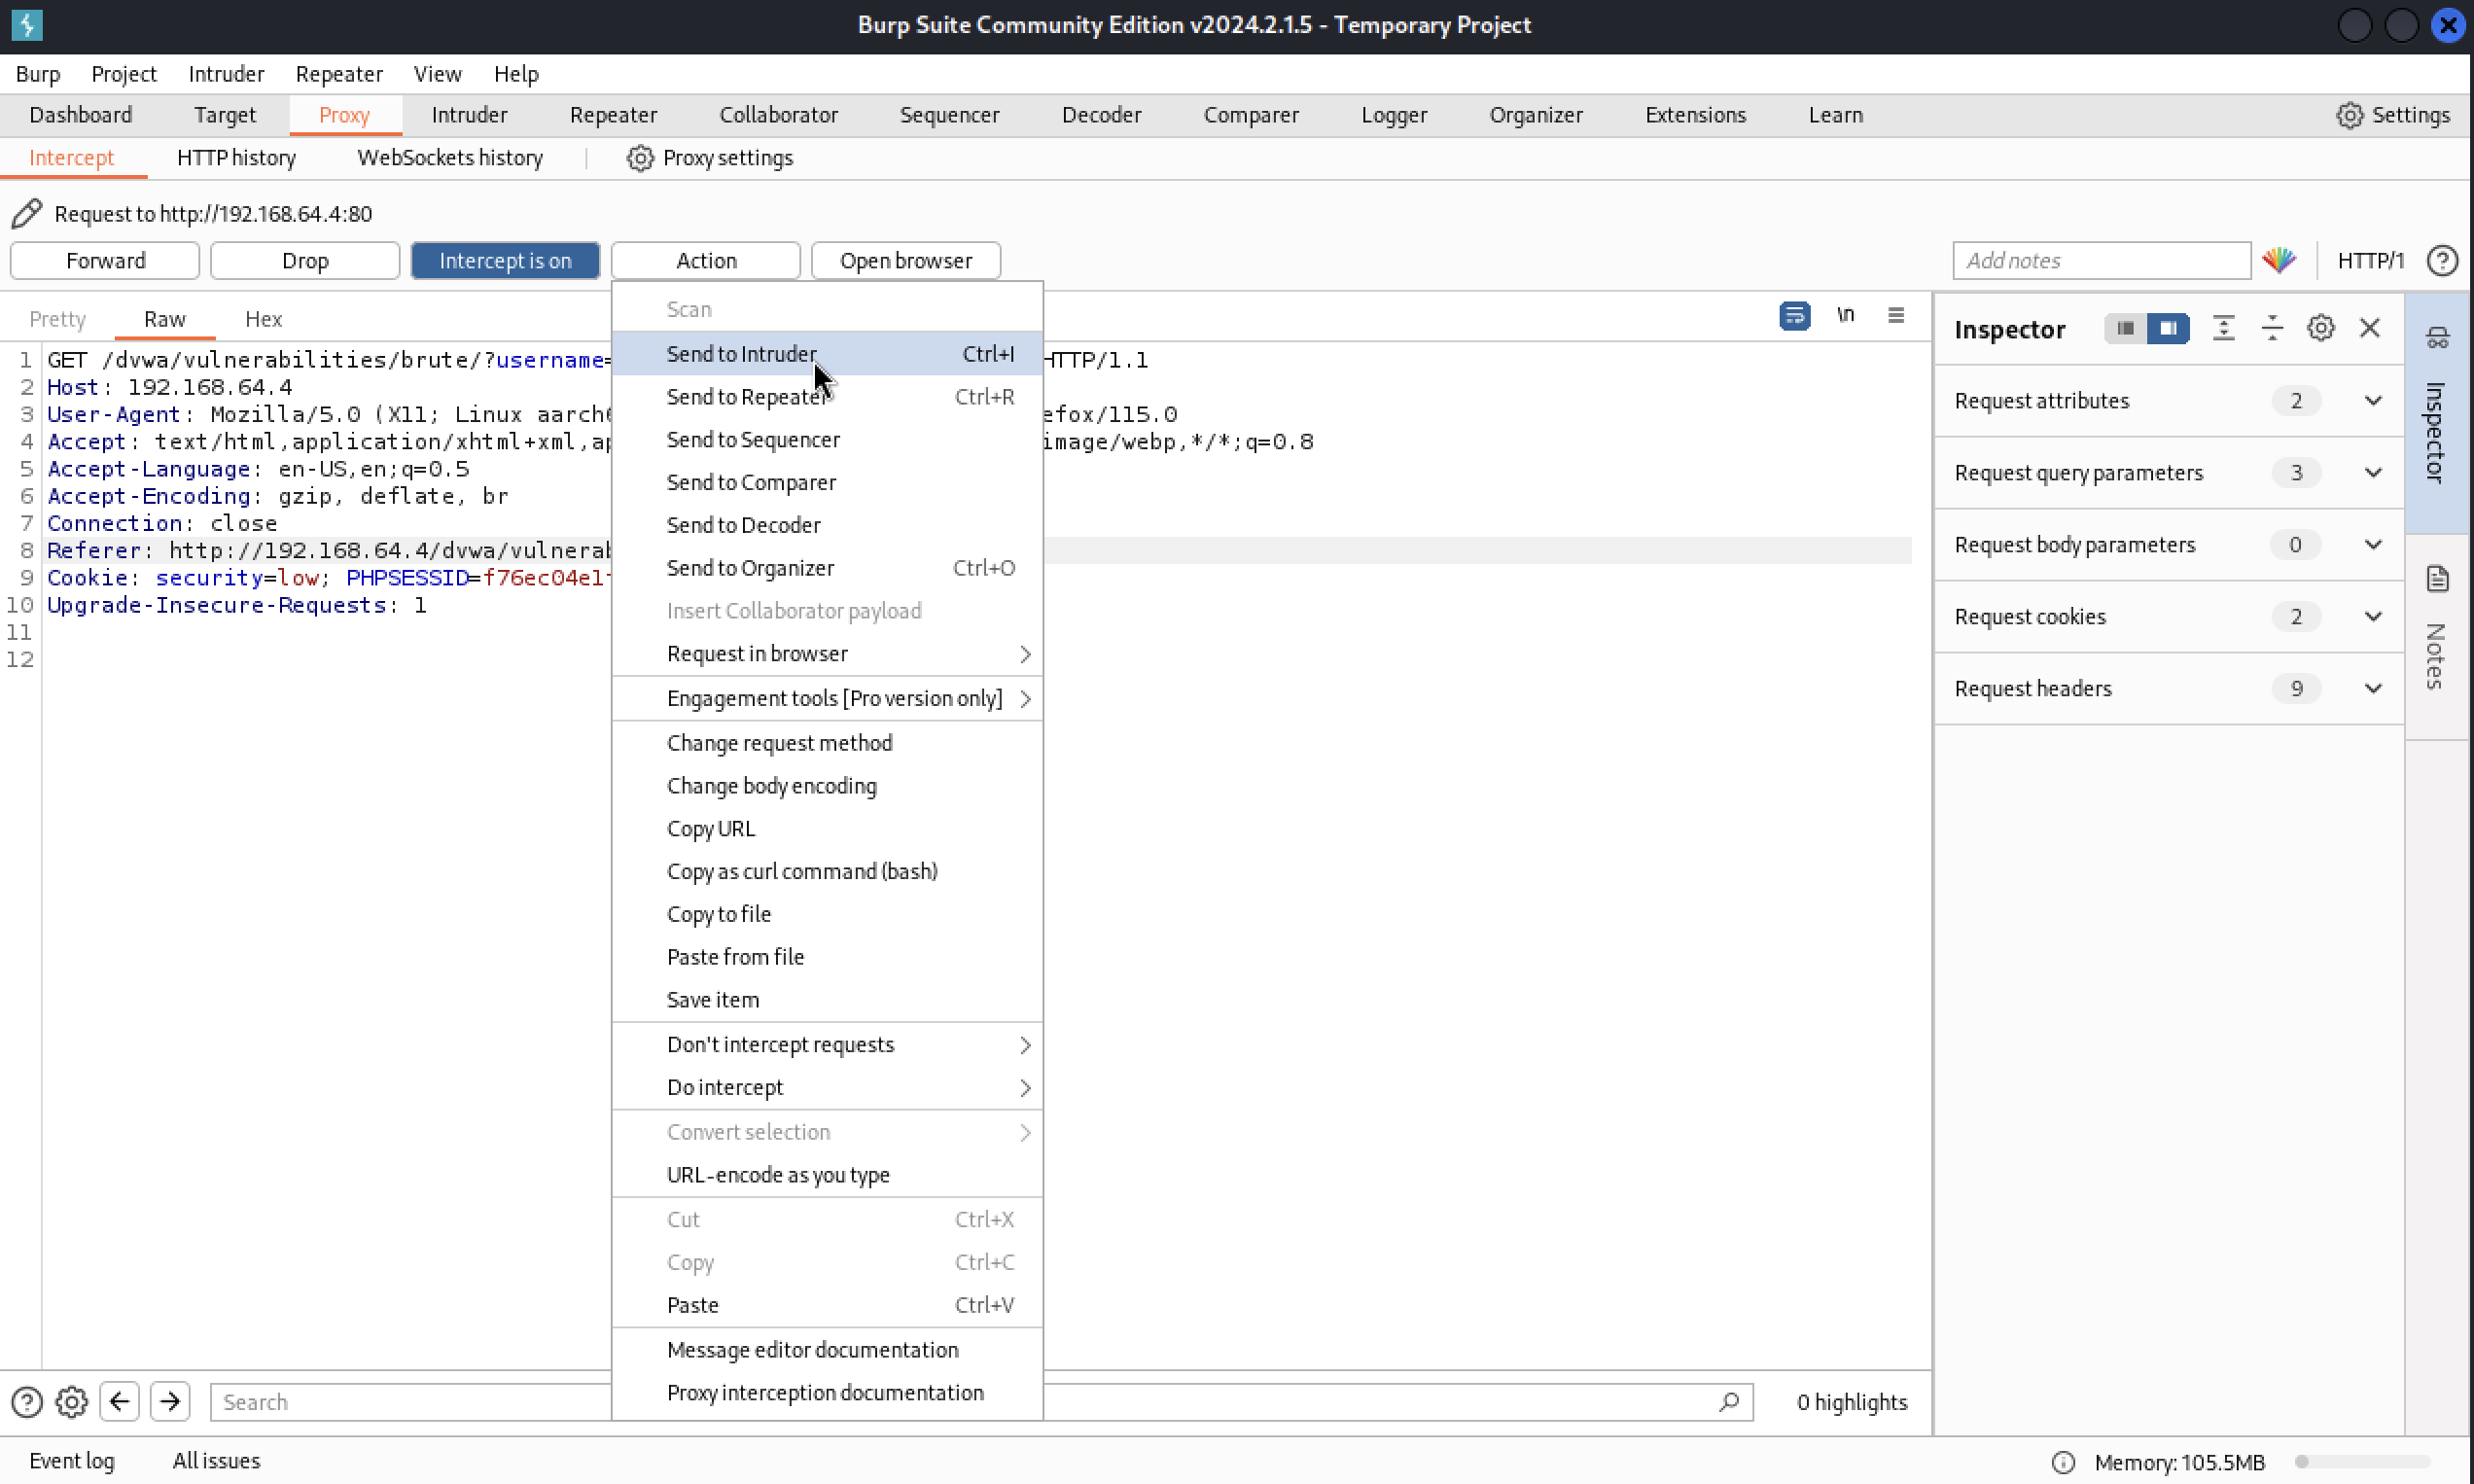Collapse all Inspector sections icon
Viewport: 2474px width, 1484px height.
[2272, 328]
